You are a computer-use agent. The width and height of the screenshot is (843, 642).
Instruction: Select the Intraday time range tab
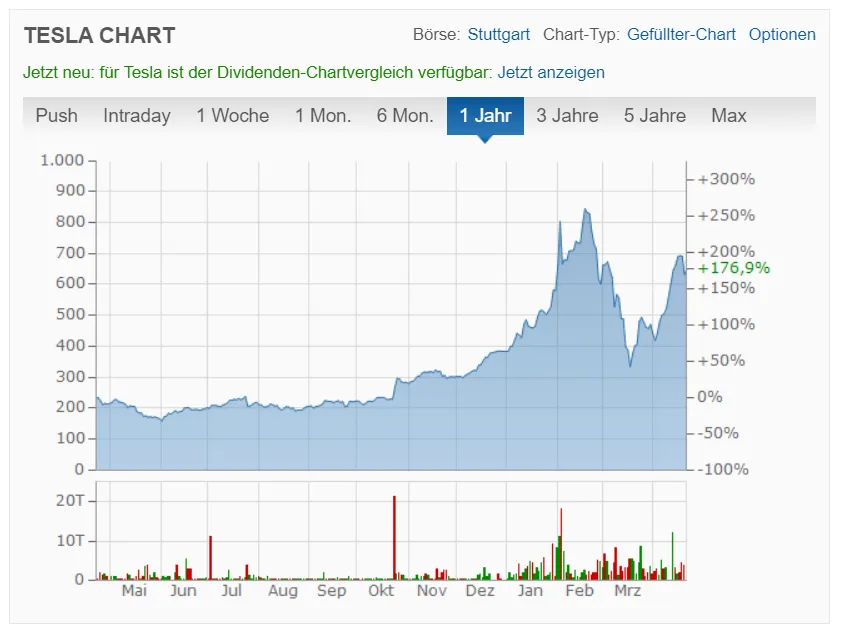[137, 116]
